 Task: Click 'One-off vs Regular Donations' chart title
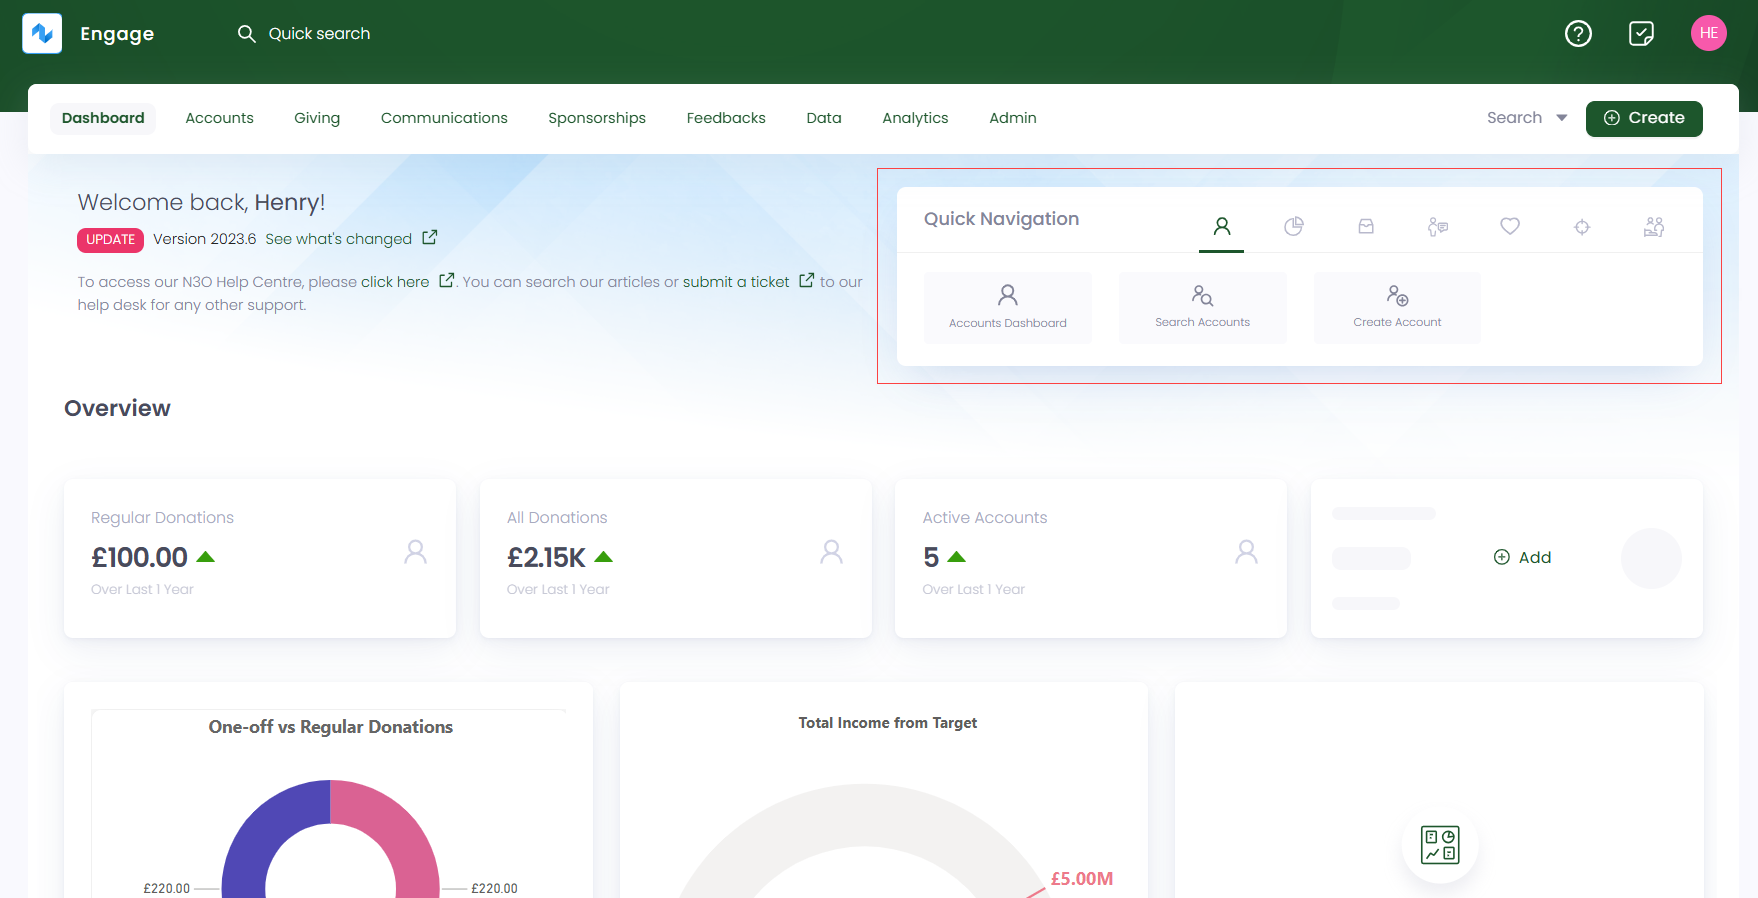pos(331,727)
